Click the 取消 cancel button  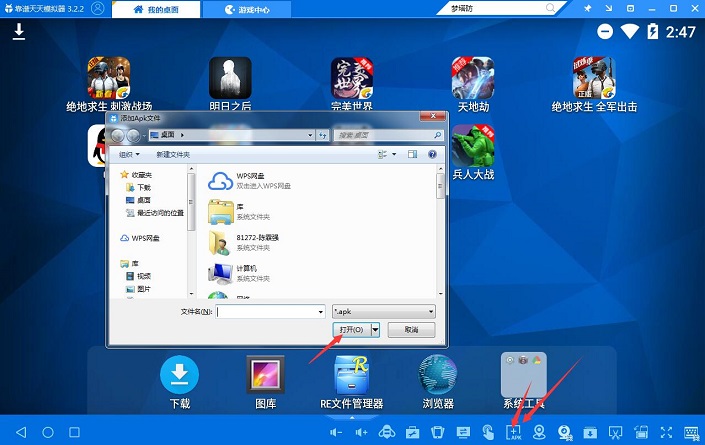pos(411,329)
